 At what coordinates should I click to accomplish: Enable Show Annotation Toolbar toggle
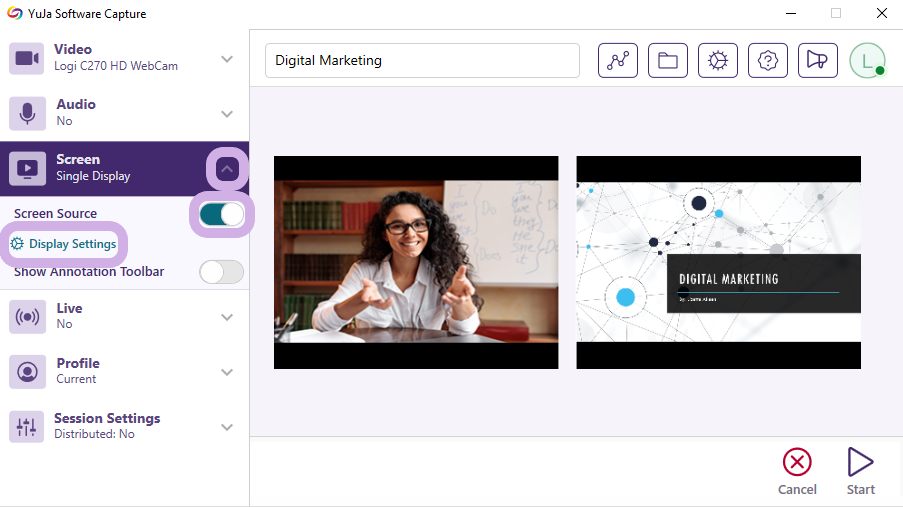coord(222,272)
